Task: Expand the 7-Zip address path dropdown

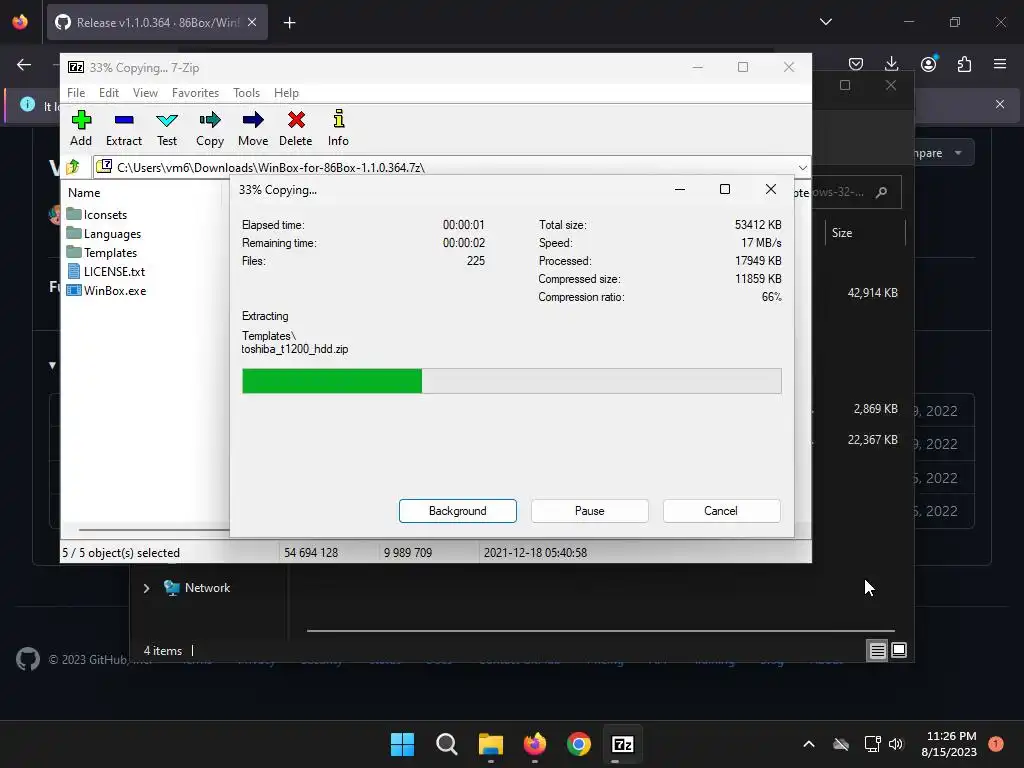Action: [803, 167]
